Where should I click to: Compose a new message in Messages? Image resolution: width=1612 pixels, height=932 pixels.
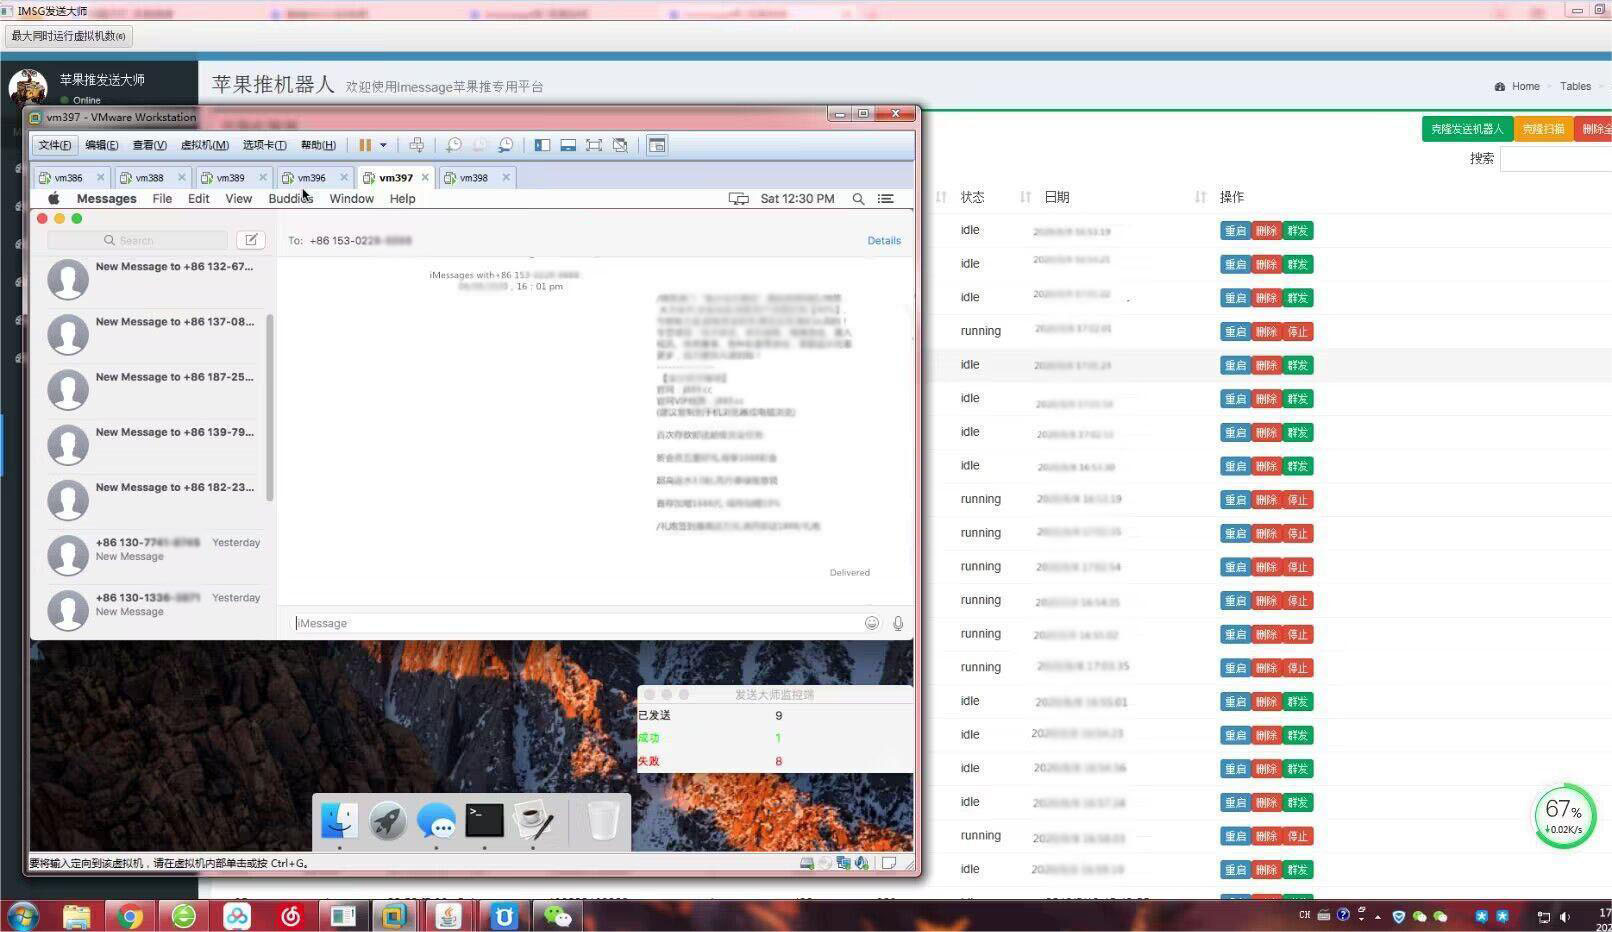(x=251, y=240)
